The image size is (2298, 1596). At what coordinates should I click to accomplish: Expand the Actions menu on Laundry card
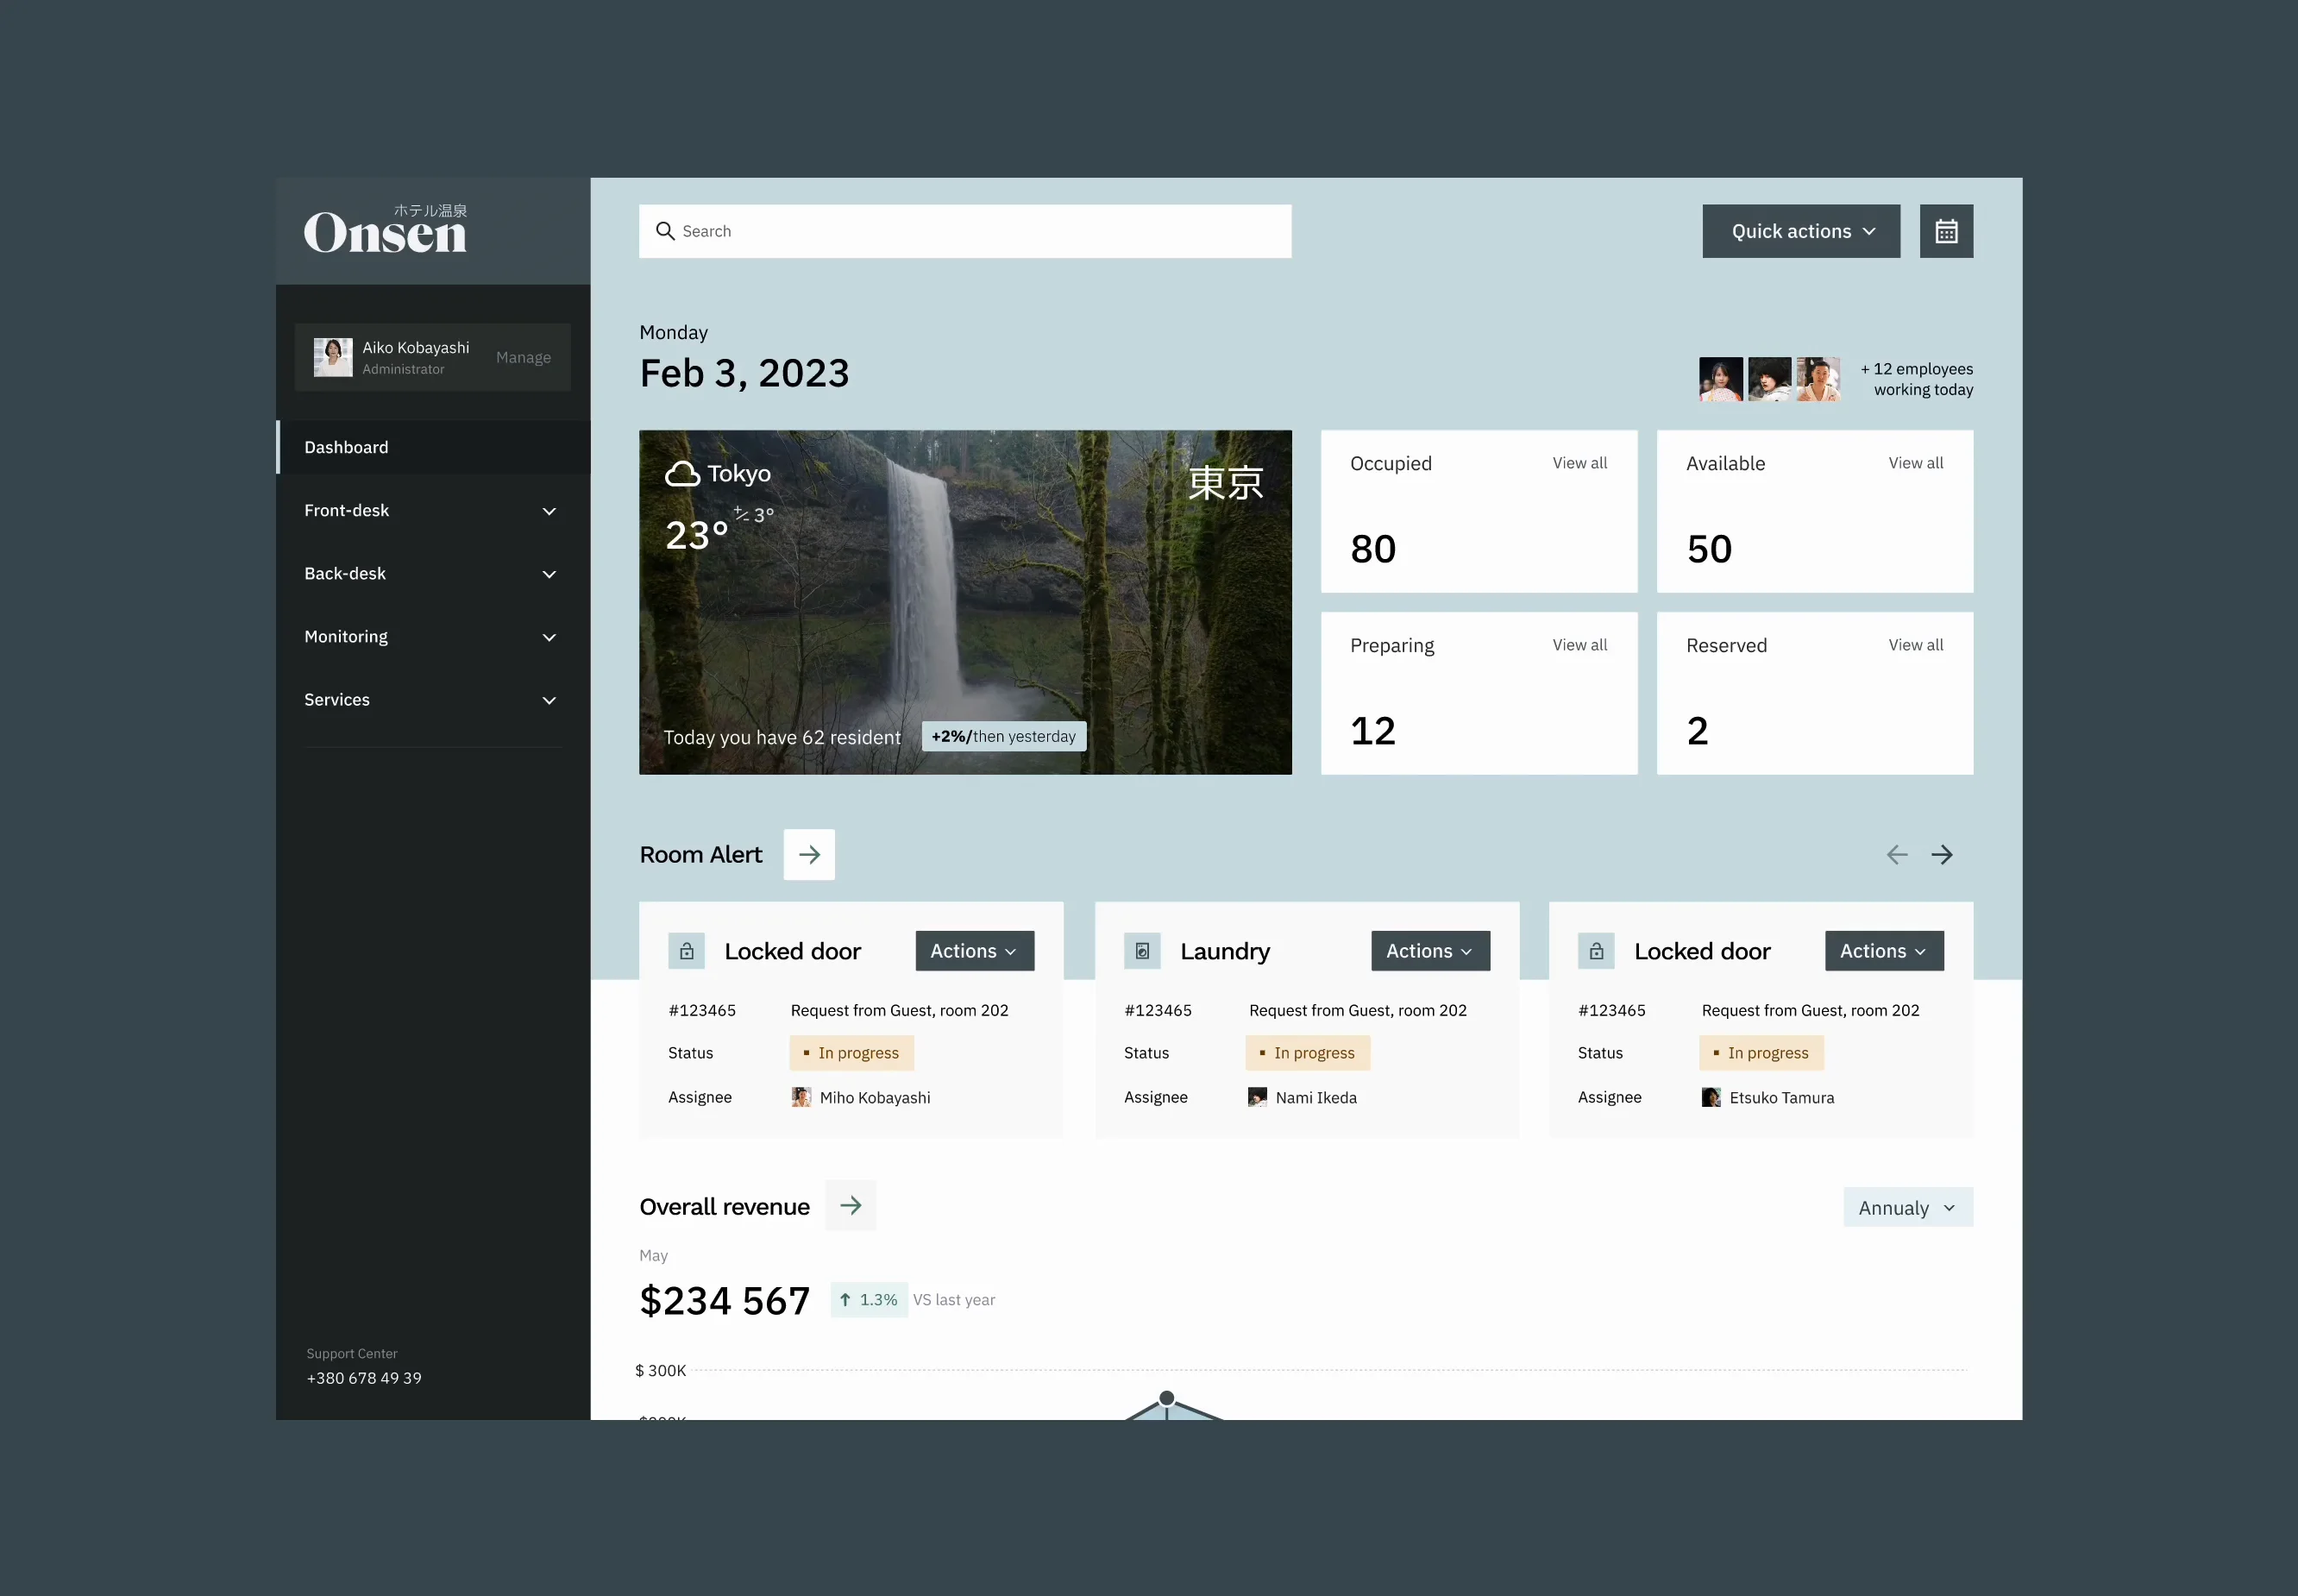coord(1429,950)
